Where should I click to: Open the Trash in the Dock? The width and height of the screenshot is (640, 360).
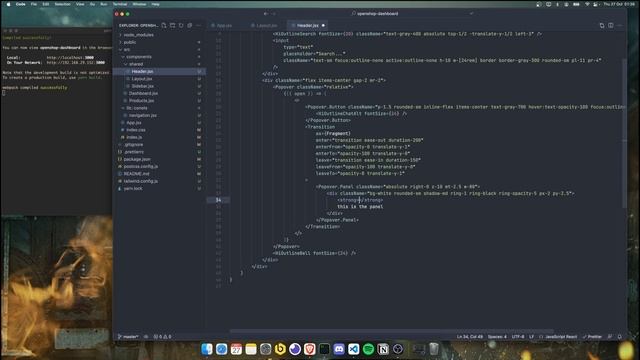coord(434,349)
